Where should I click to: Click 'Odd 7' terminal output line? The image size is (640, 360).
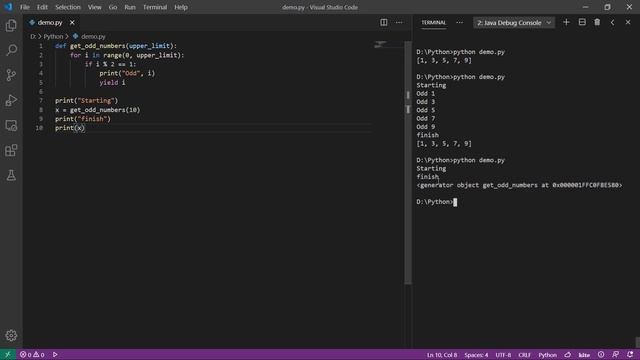[426, 118]
